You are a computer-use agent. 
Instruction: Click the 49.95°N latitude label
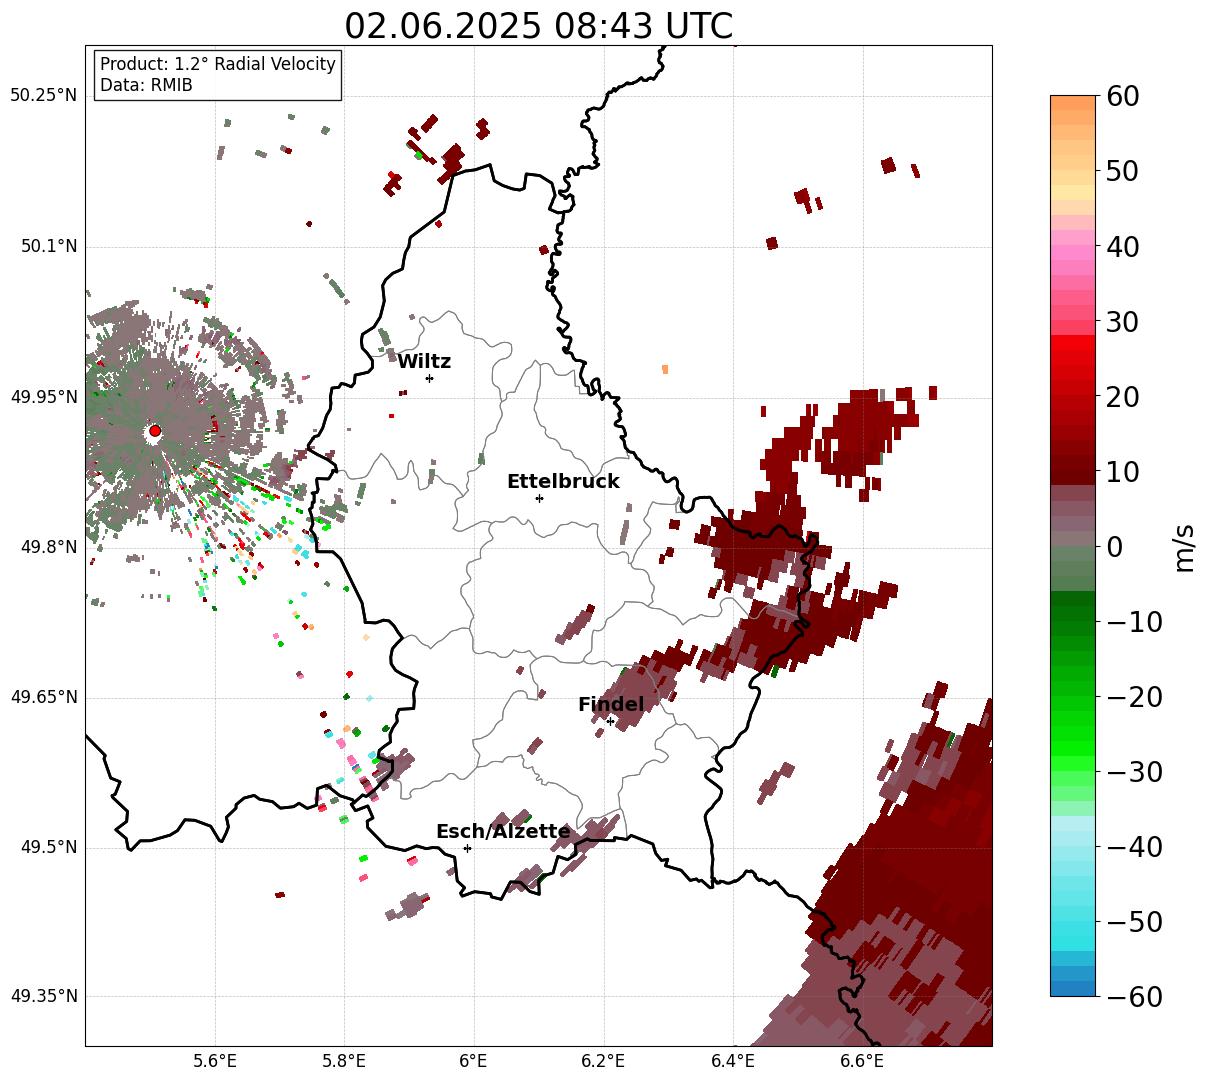coord(44,397)
